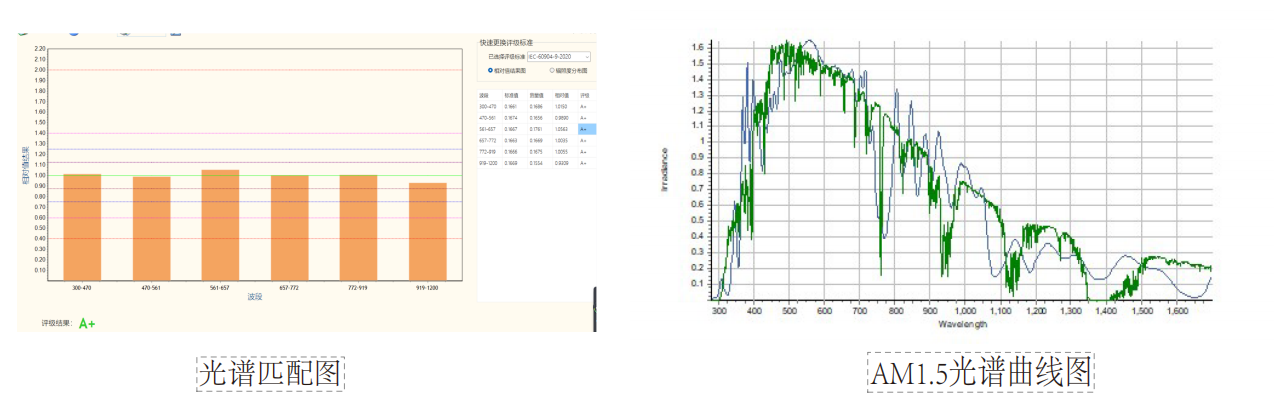
Task: Click the 波段 column header in table
Action: click(484, 95)
